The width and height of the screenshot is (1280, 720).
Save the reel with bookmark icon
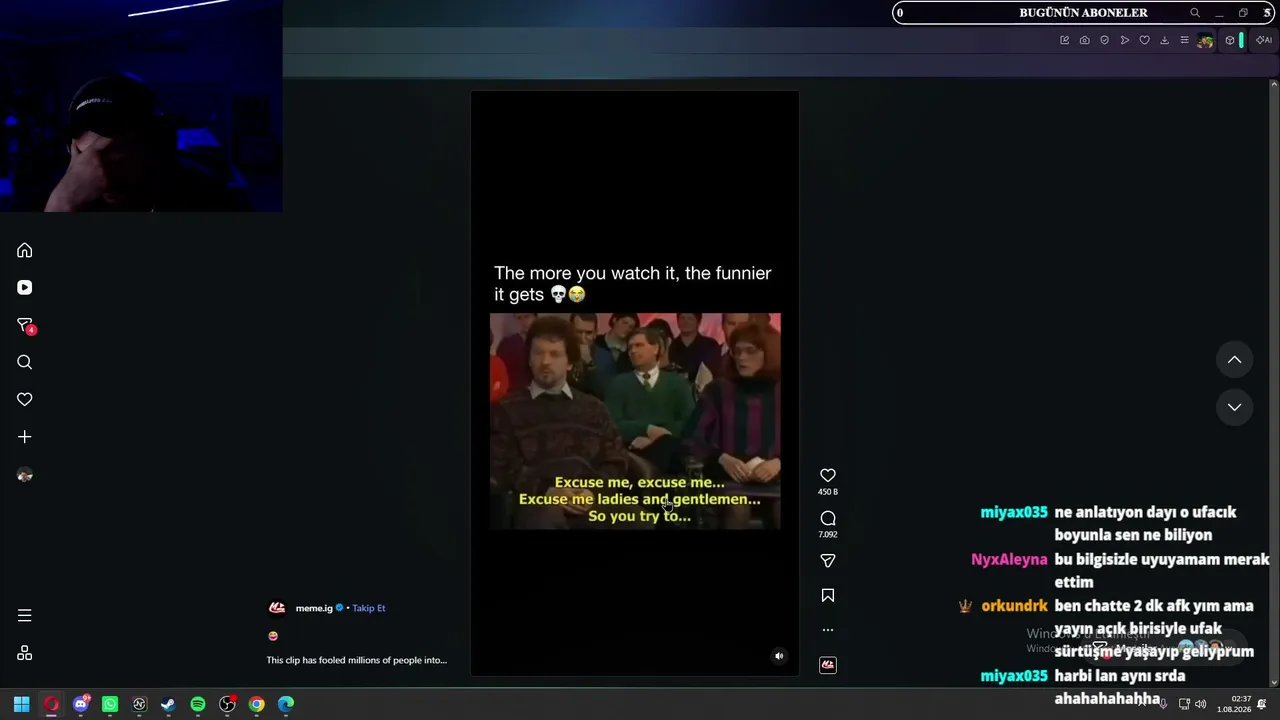point(828,595)
